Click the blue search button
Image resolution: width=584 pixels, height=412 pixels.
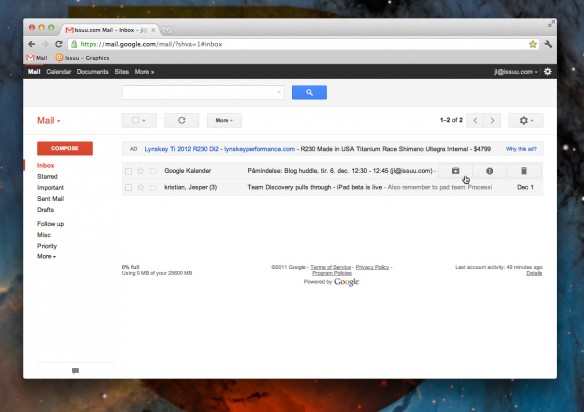309,92
